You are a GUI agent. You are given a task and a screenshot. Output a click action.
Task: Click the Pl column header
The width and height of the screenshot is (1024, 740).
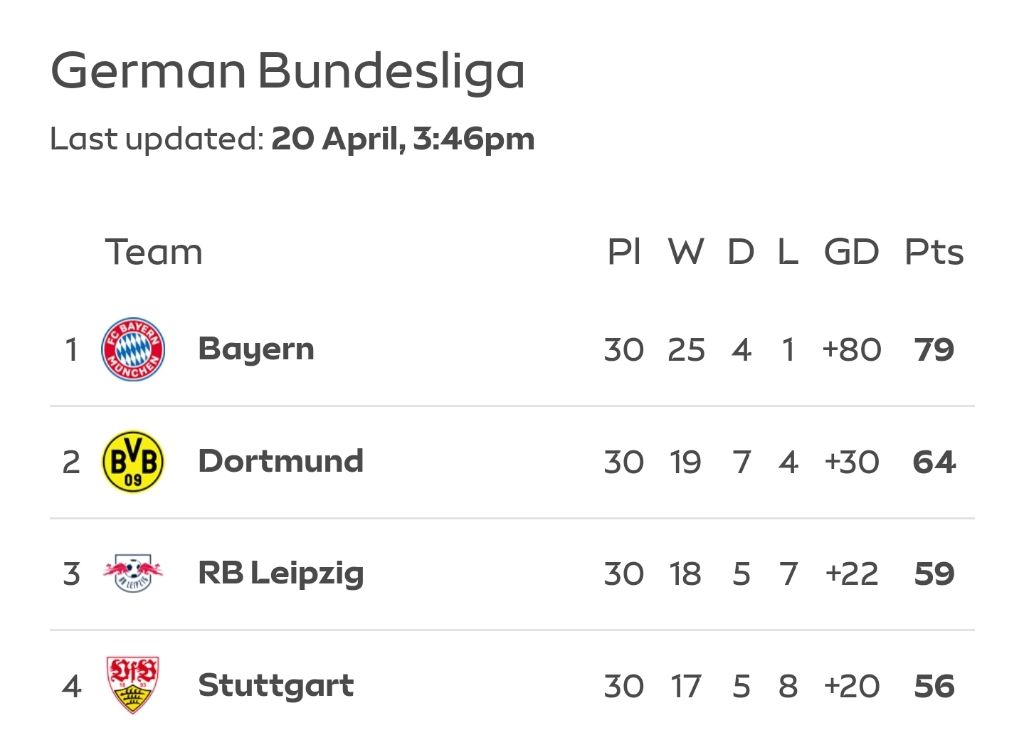624,252
